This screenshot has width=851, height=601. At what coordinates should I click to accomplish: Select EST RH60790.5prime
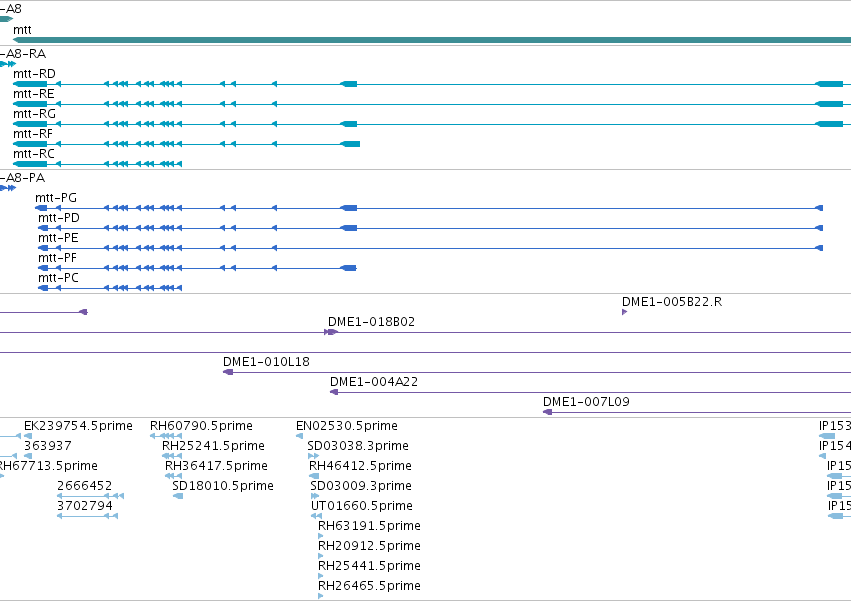(x=201, y=426)
